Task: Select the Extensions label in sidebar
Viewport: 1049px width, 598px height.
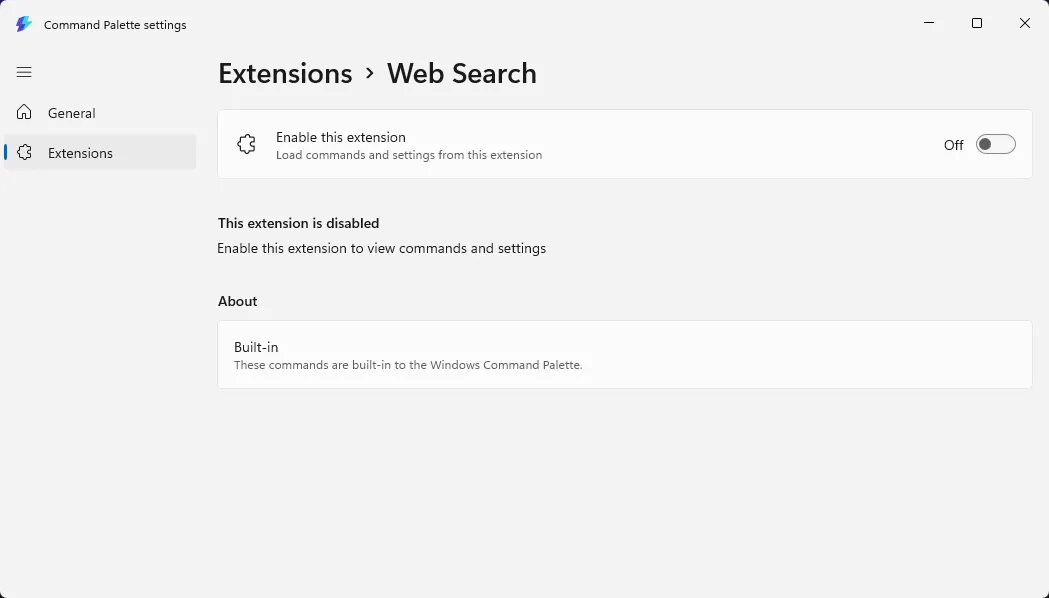Action: coord(80,153)
